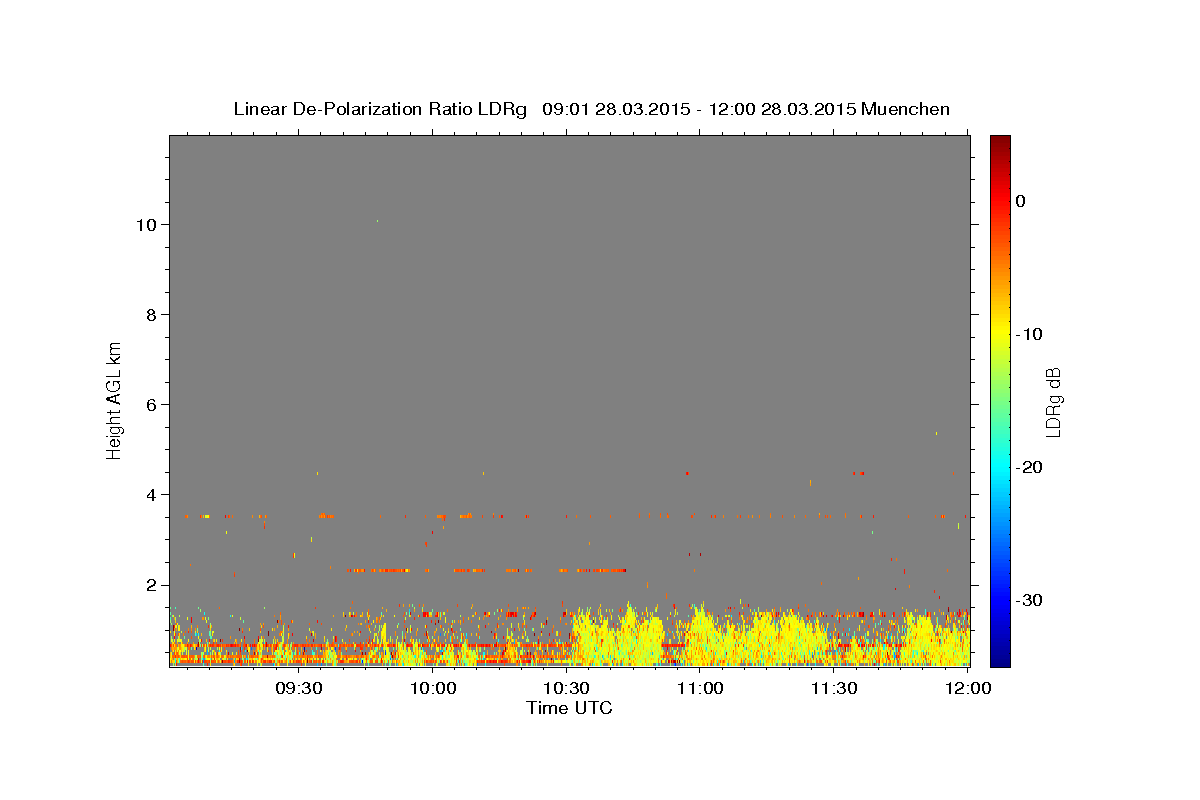Click the height tick label 8

pos(151,315)
